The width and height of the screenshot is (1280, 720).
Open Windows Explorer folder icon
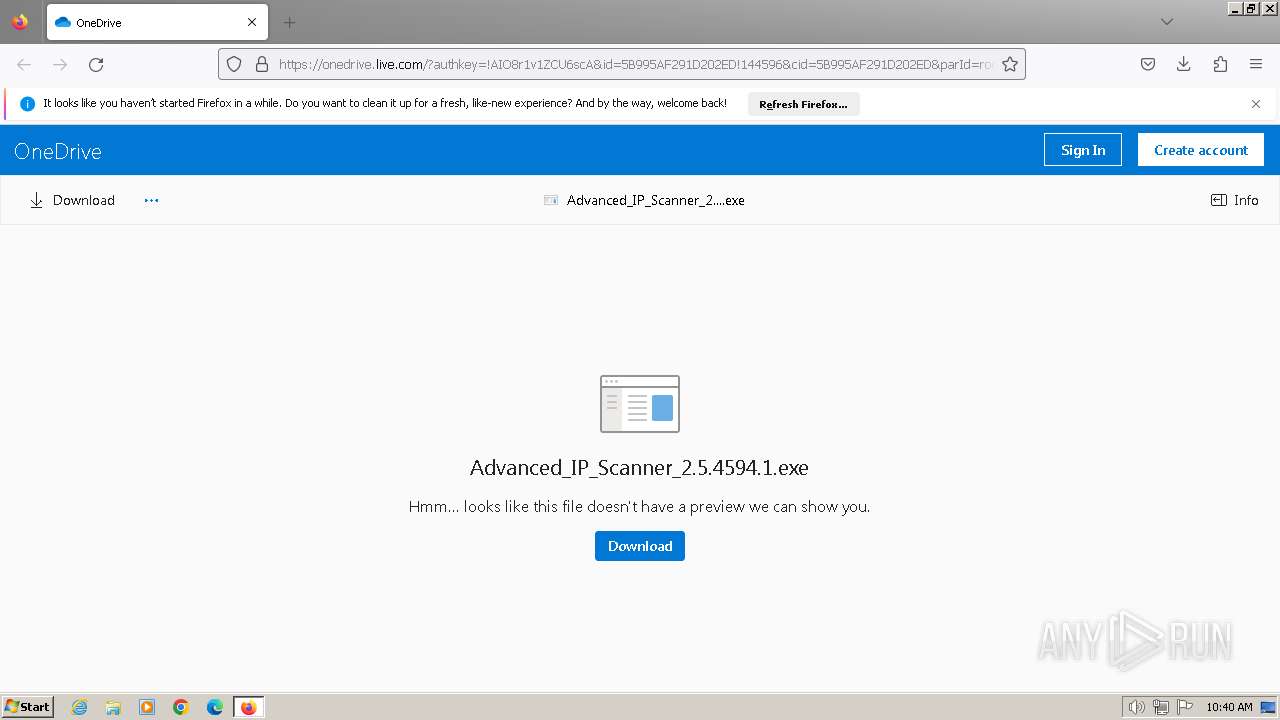tap(113, 707)
